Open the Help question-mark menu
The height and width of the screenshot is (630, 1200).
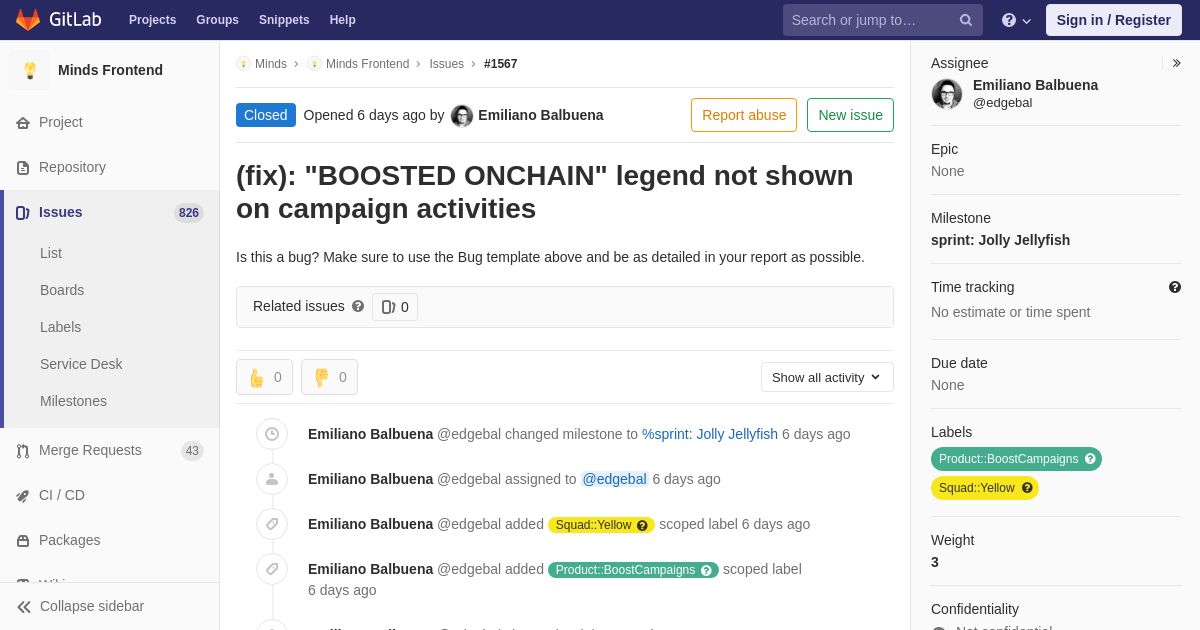pos(1016,20)
